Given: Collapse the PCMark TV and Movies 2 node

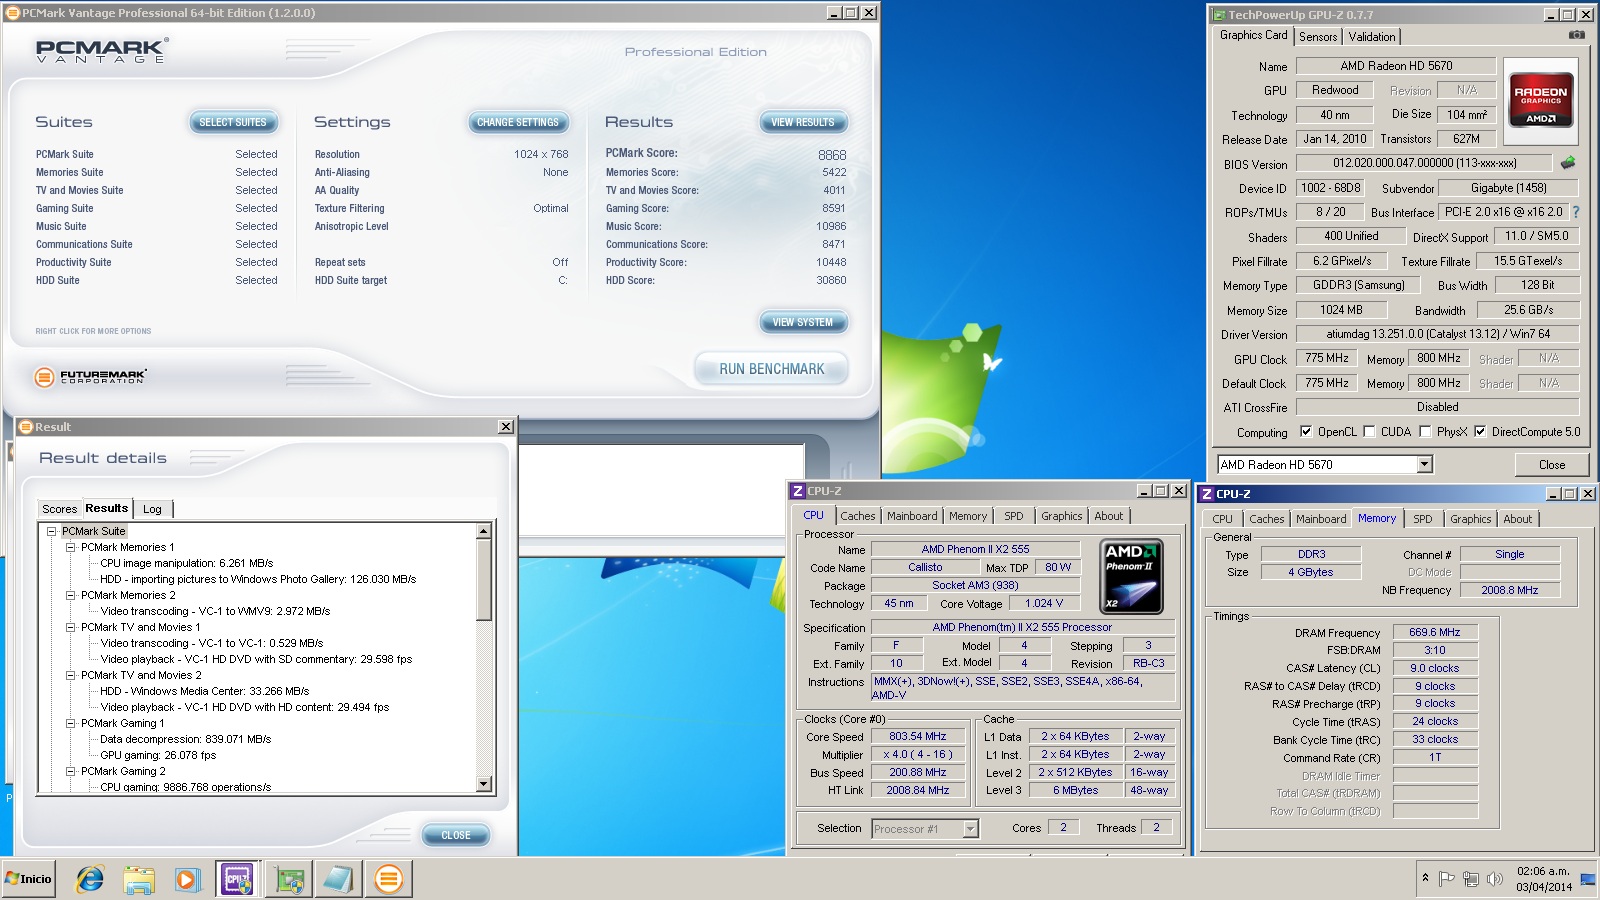Looking at the screenshot, I should [x=70, y=675].
